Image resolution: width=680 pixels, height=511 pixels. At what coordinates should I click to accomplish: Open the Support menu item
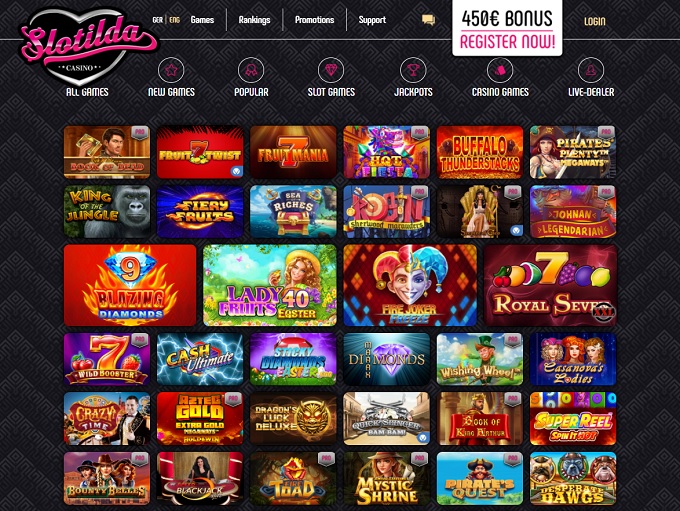pyautogui.click(x=372, y=20)
